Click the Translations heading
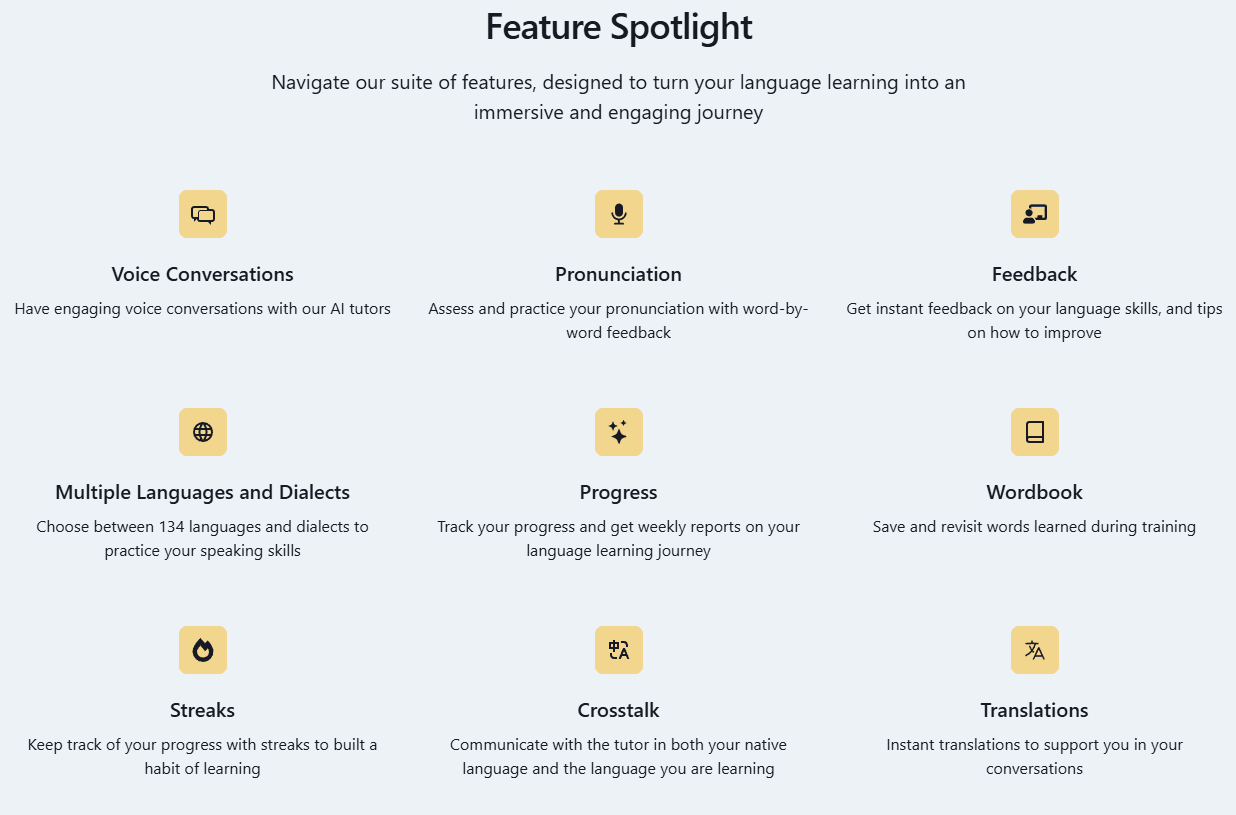1236x815 pixels. 1035,710
